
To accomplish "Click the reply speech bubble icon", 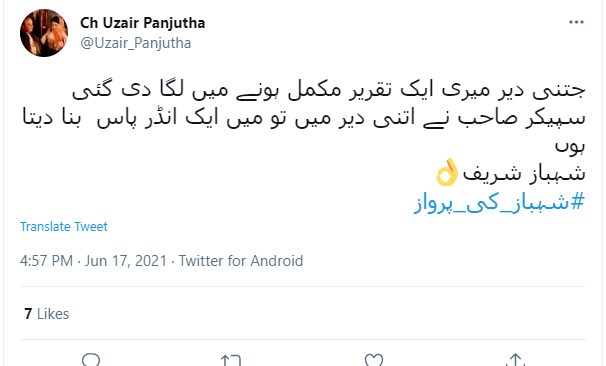I will click(91, 360).
